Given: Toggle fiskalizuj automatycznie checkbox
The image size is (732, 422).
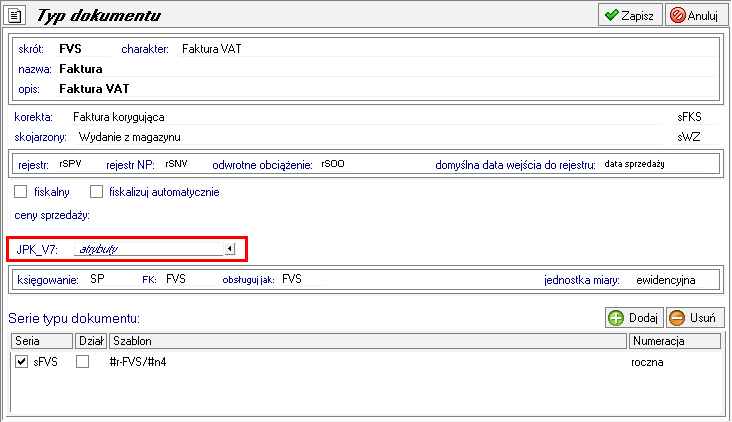Looking at the screenshot, I should point(97,192).
